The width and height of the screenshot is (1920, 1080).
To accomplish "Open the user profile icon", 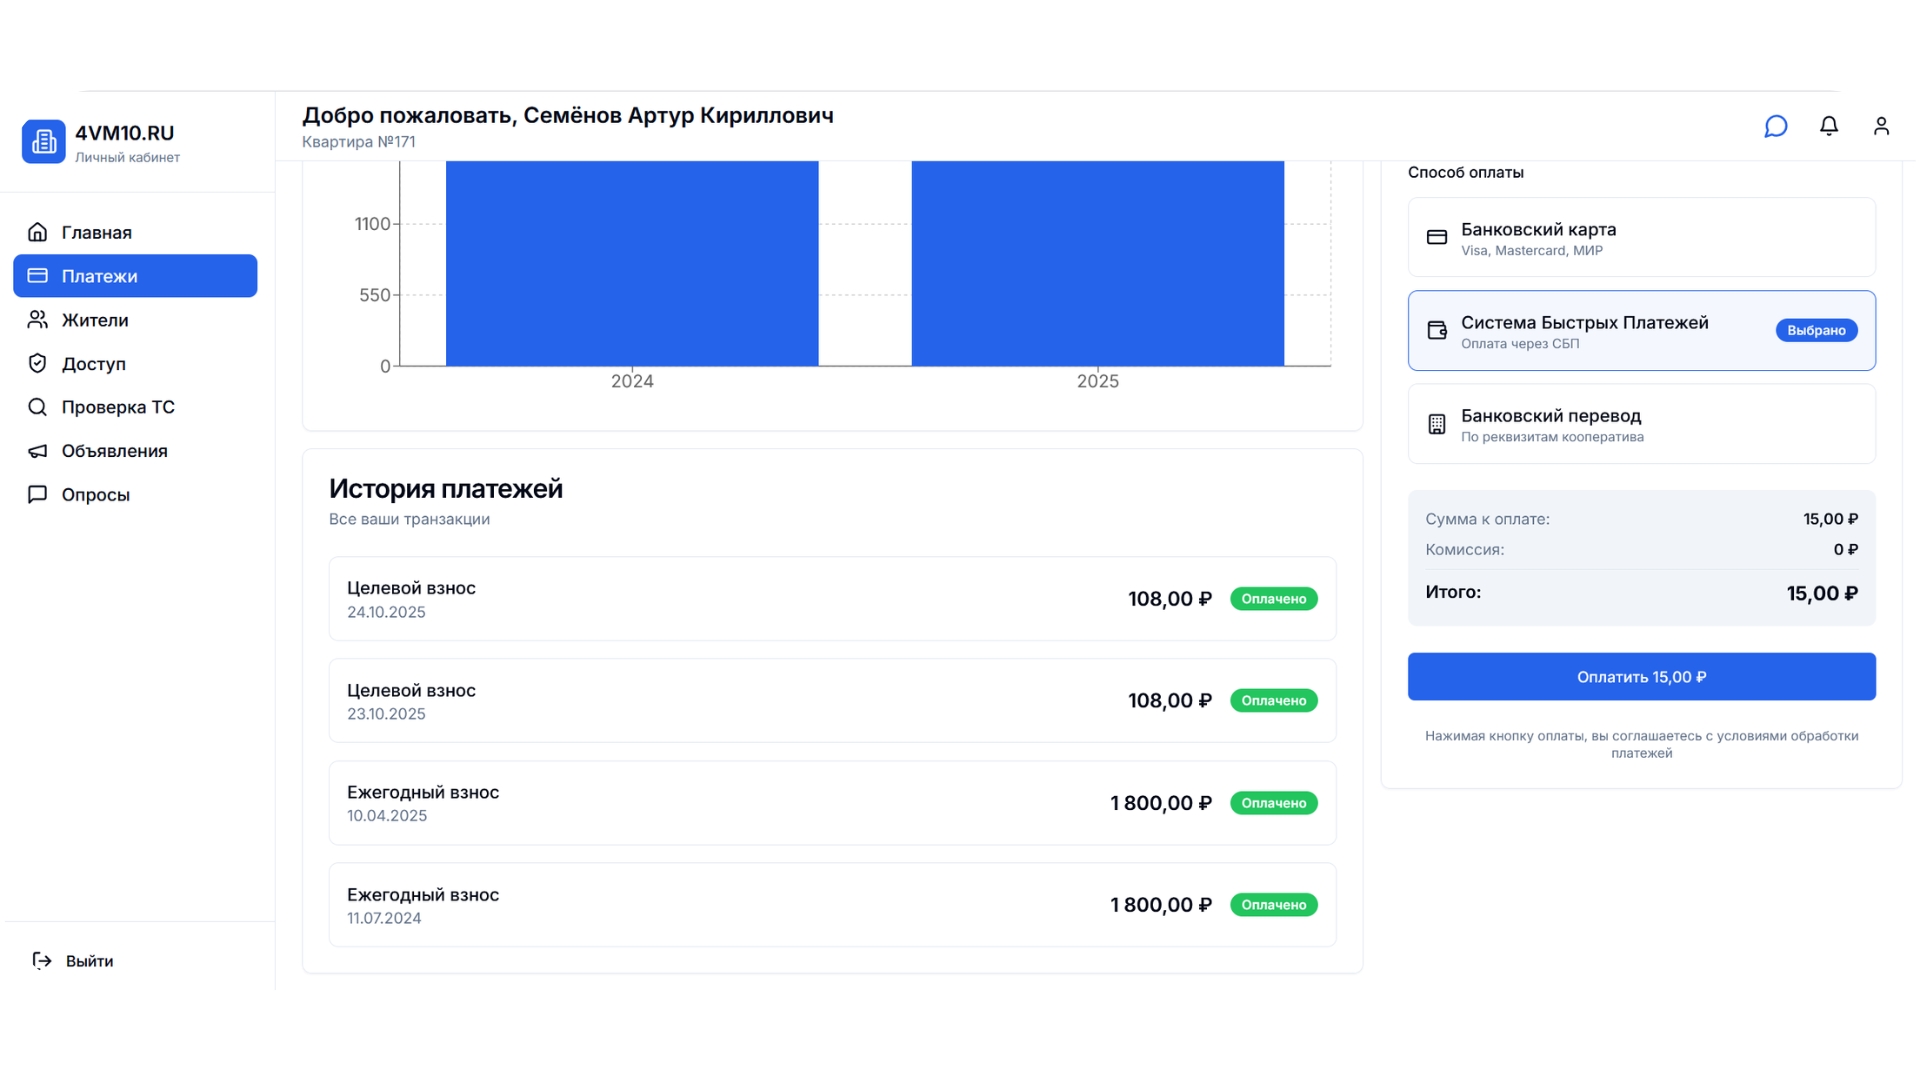I will click(x=1880, y=126).
